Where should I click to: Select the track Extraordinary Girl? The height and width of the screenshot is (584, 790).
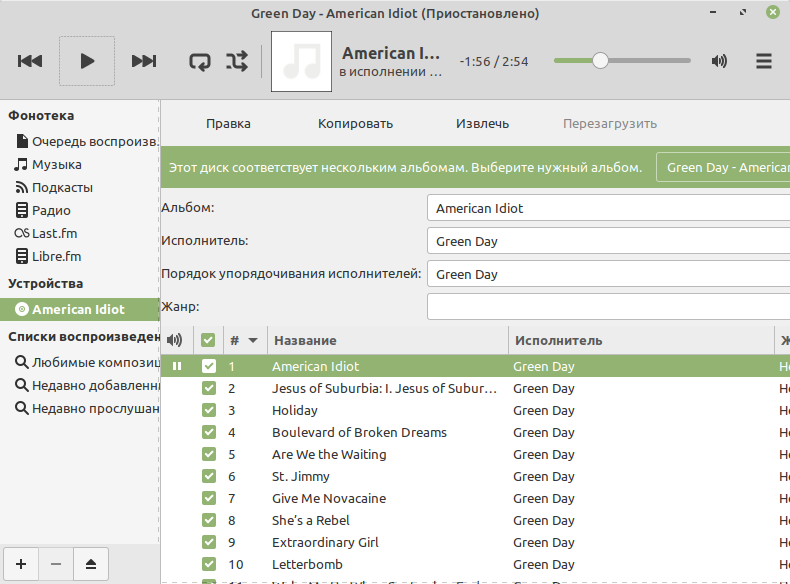(x=325, y=543)
